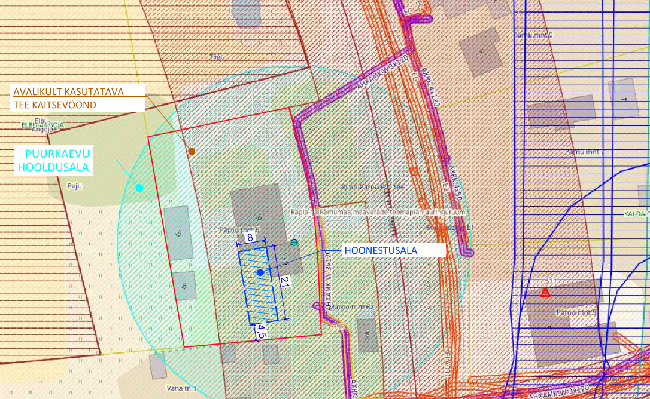Screen dimensions: 650x399
Task: Click the rotated gray building at top right
Action: click(x=481, y=52)
